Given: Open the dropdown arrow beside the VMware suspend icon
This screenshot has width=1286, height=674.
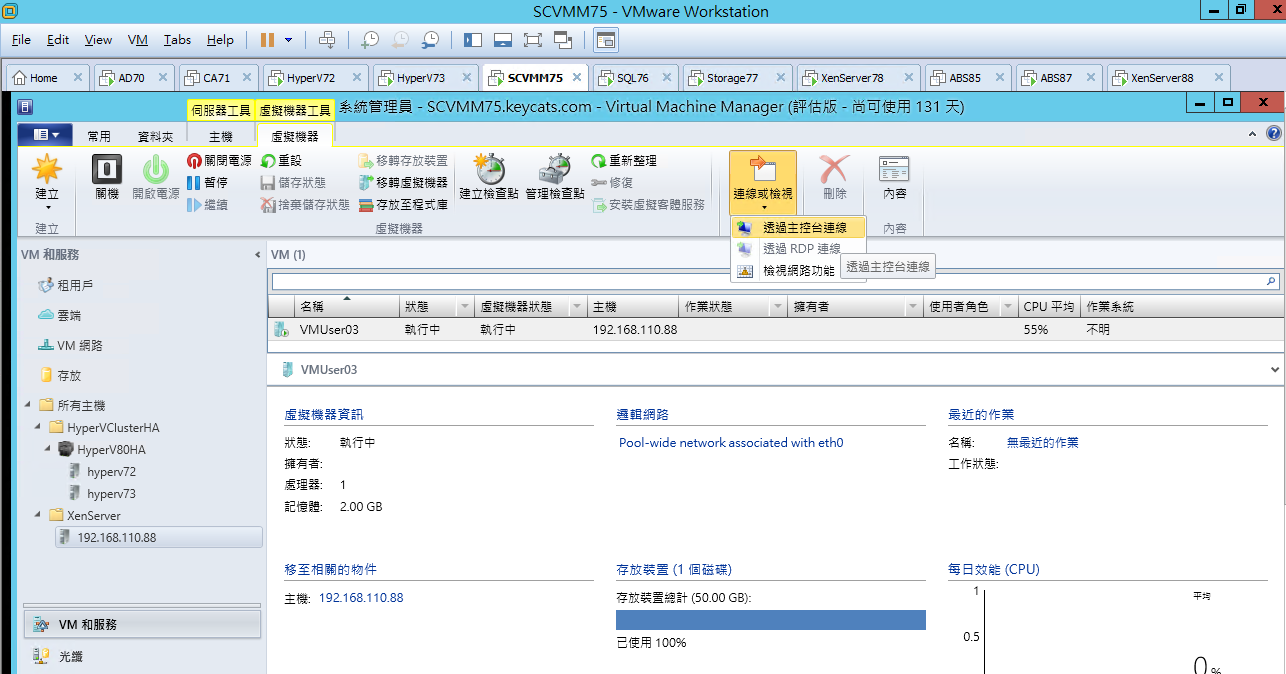Looking at the screenshot, I should 289,40.
